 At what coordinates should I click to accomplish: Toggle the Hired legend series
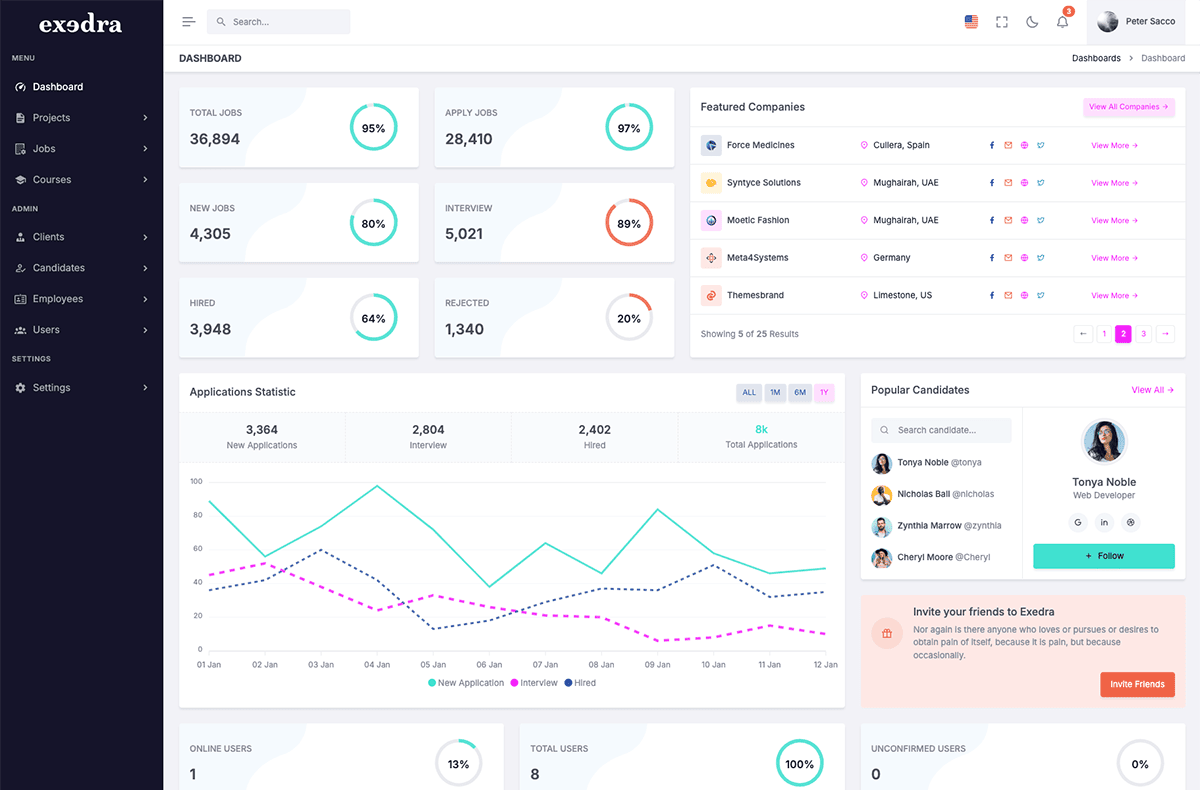tap(580, 683)
